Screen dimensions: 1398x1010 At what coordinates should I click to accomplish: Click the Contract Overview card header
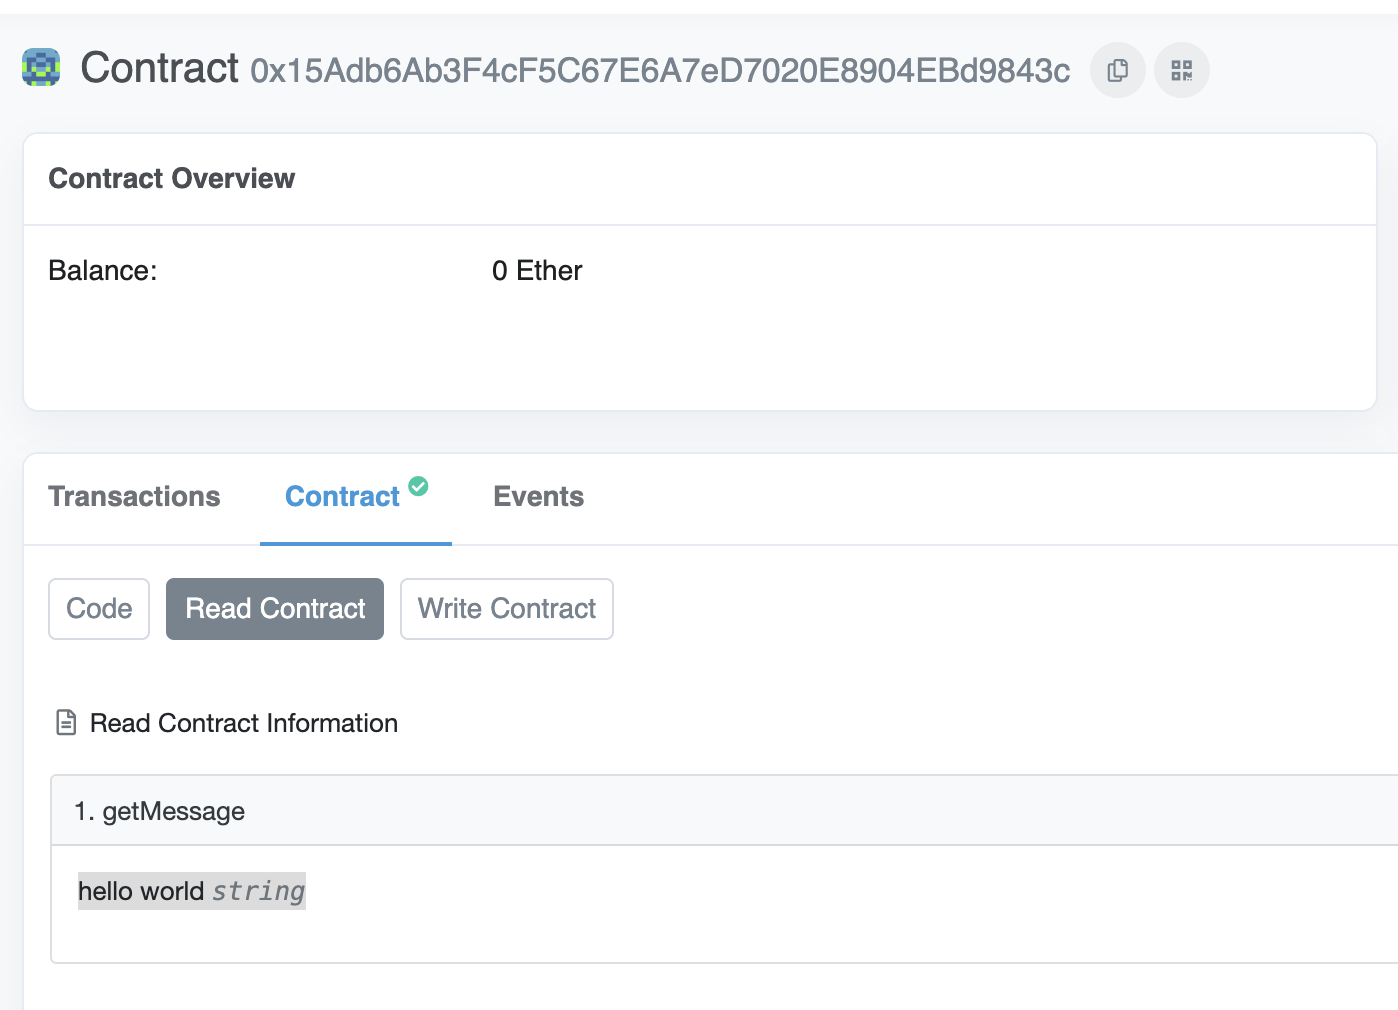tap(700, 179)
